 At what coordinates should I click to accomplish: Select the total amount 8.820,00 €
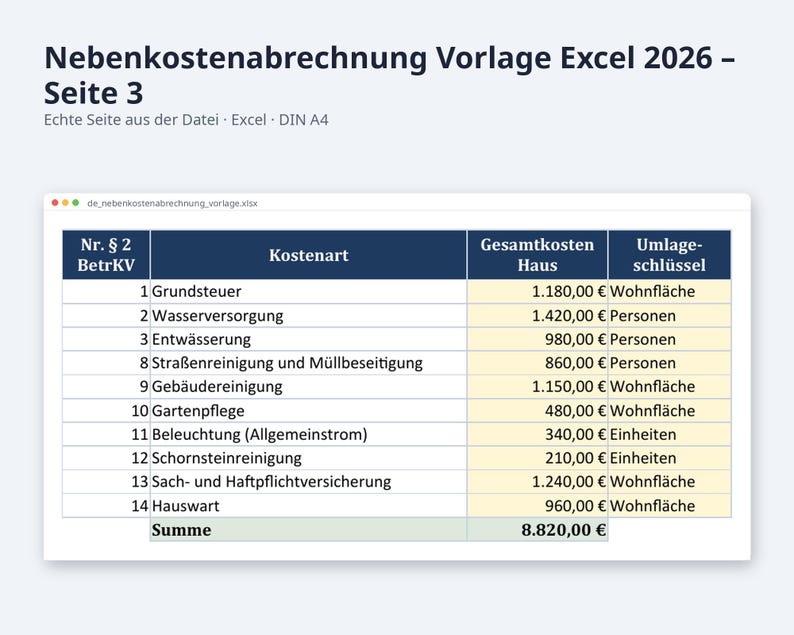(x=537, y=530)
